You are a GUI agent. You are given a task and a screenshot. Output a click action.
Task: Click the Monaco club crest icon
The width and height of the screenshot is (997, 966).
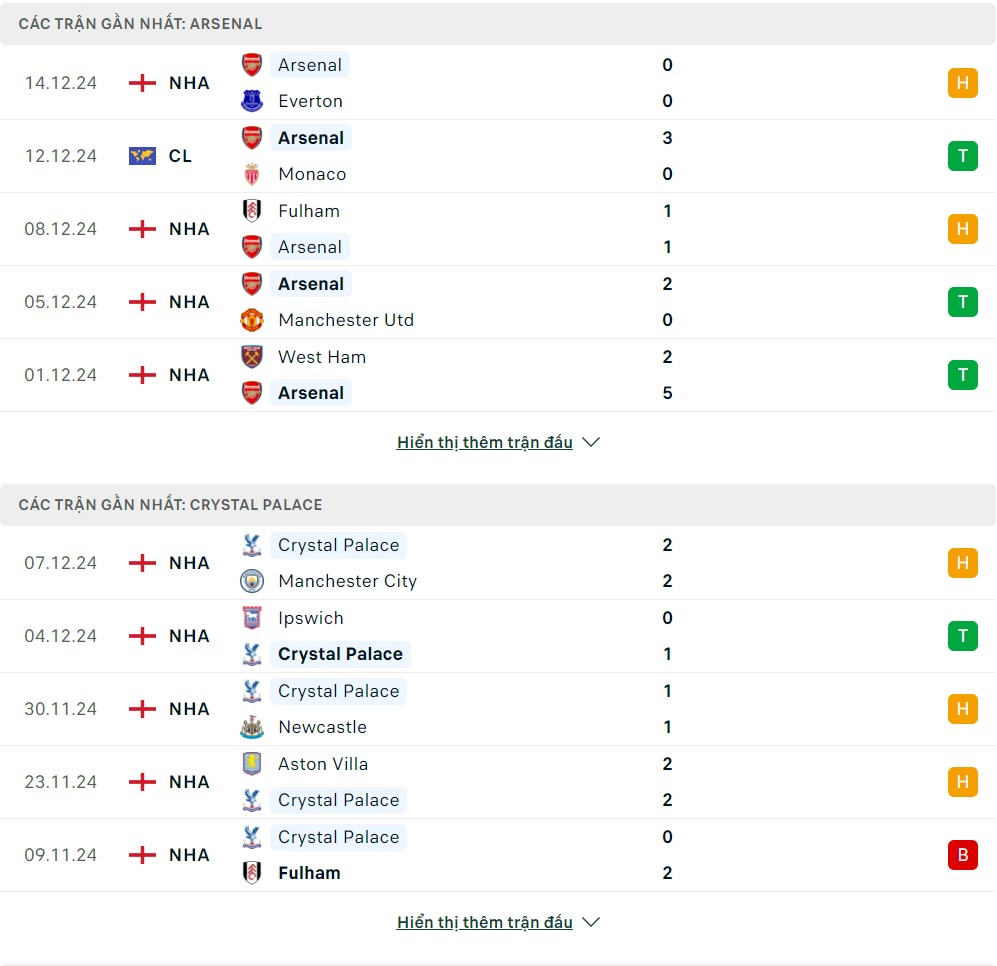coord(252,174)
